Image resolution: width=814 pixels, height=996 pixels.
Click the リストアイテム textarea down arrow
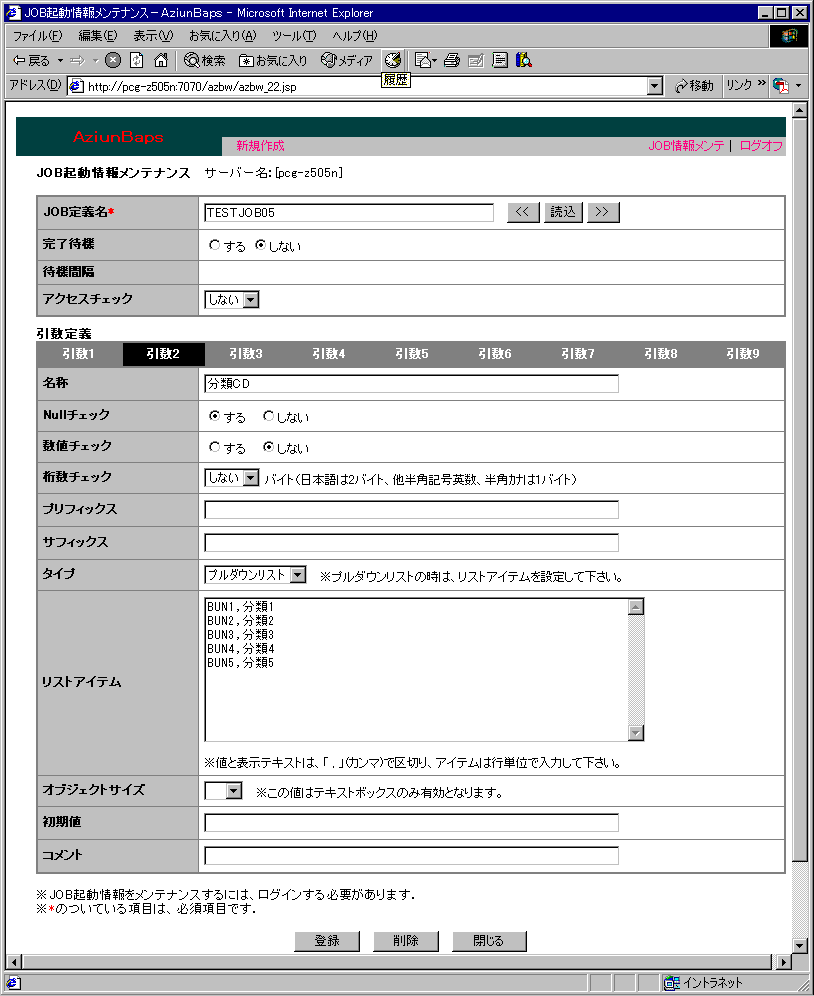pyautogui.click(x=636, y=733)
